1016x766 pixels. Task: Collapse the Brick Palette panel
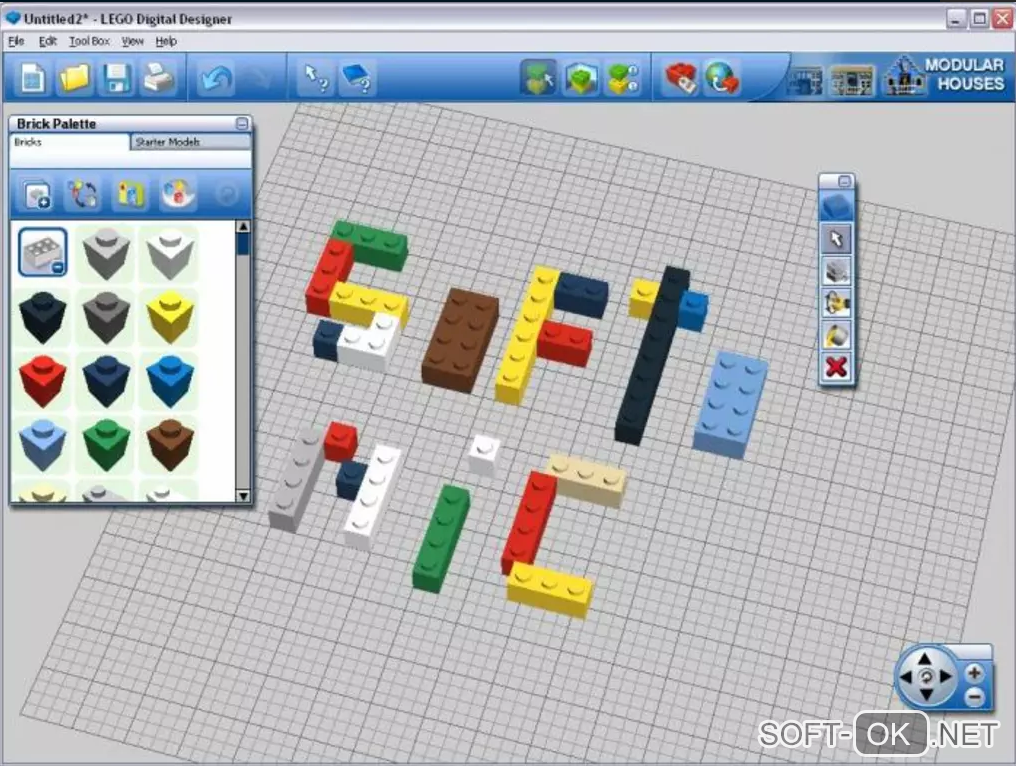[x=242, y=123]
